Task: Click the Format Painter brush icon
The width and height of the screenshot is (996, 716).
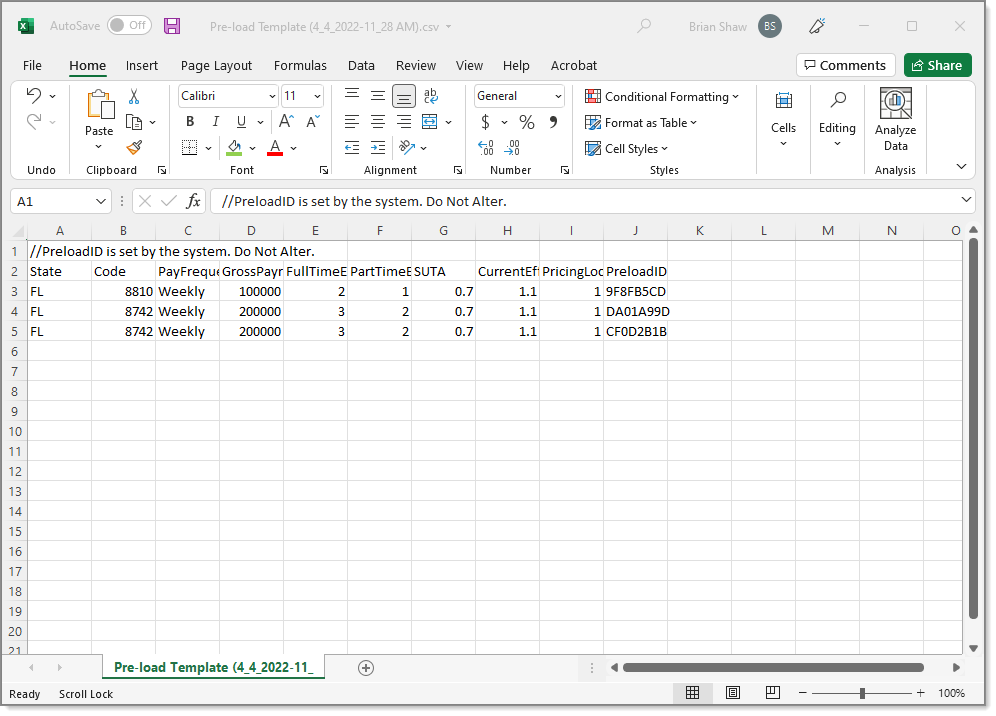Action: click(134, 147)
